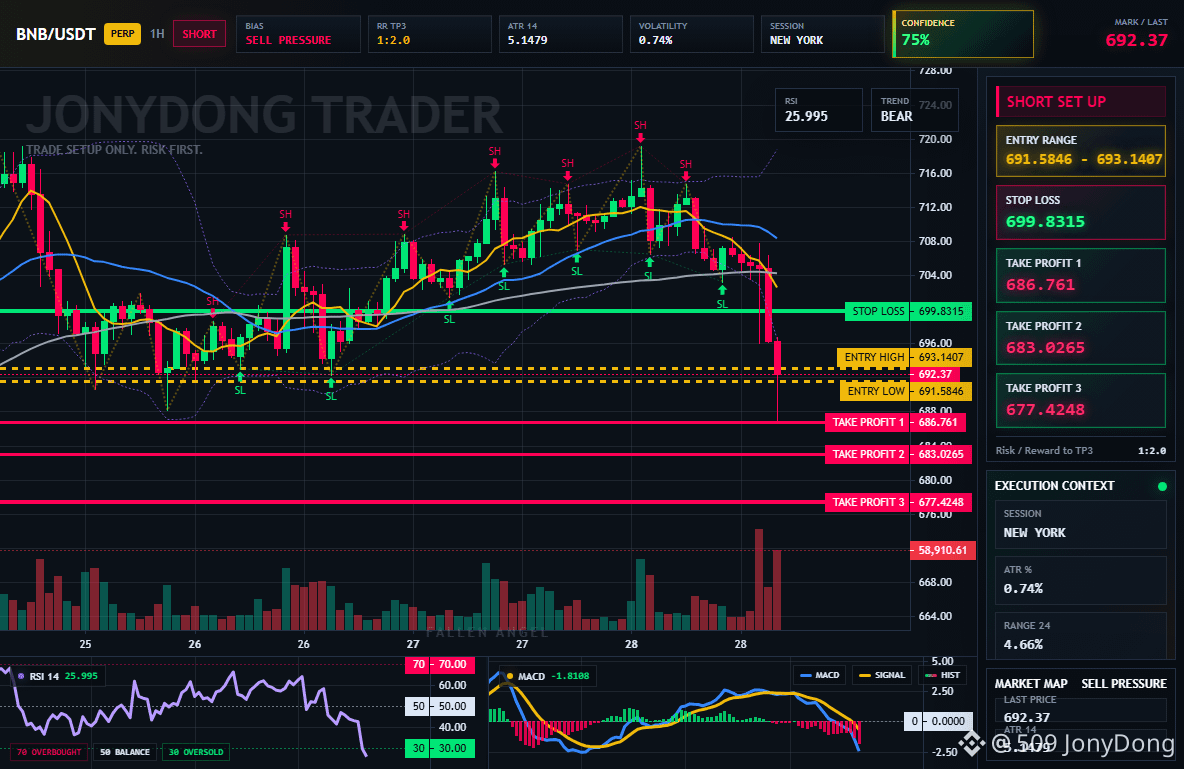The height and width of the screenshot is (769, 1184).
Task: Click the RANGE 24 4.66% card
Action: coord(1081,636)
